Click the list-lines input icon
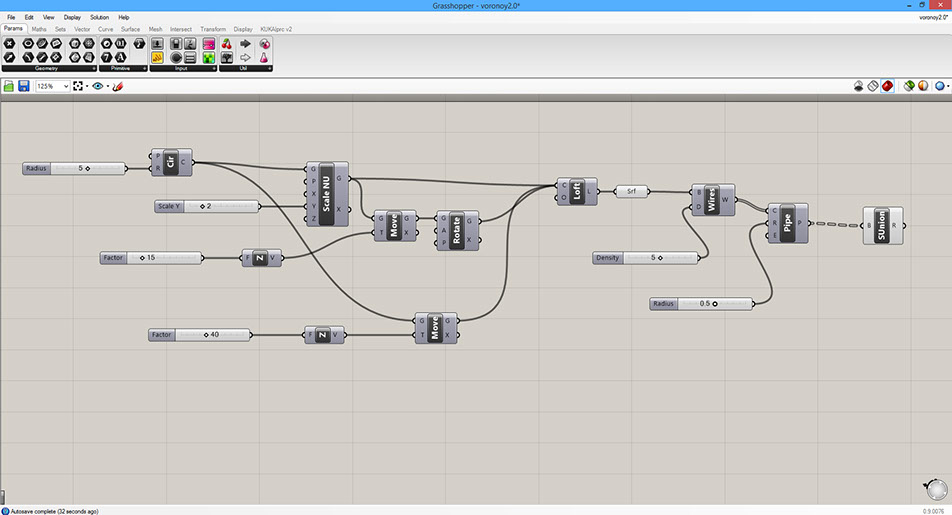The width and height of the screenshot is (952, 515). tap(190, 58)
